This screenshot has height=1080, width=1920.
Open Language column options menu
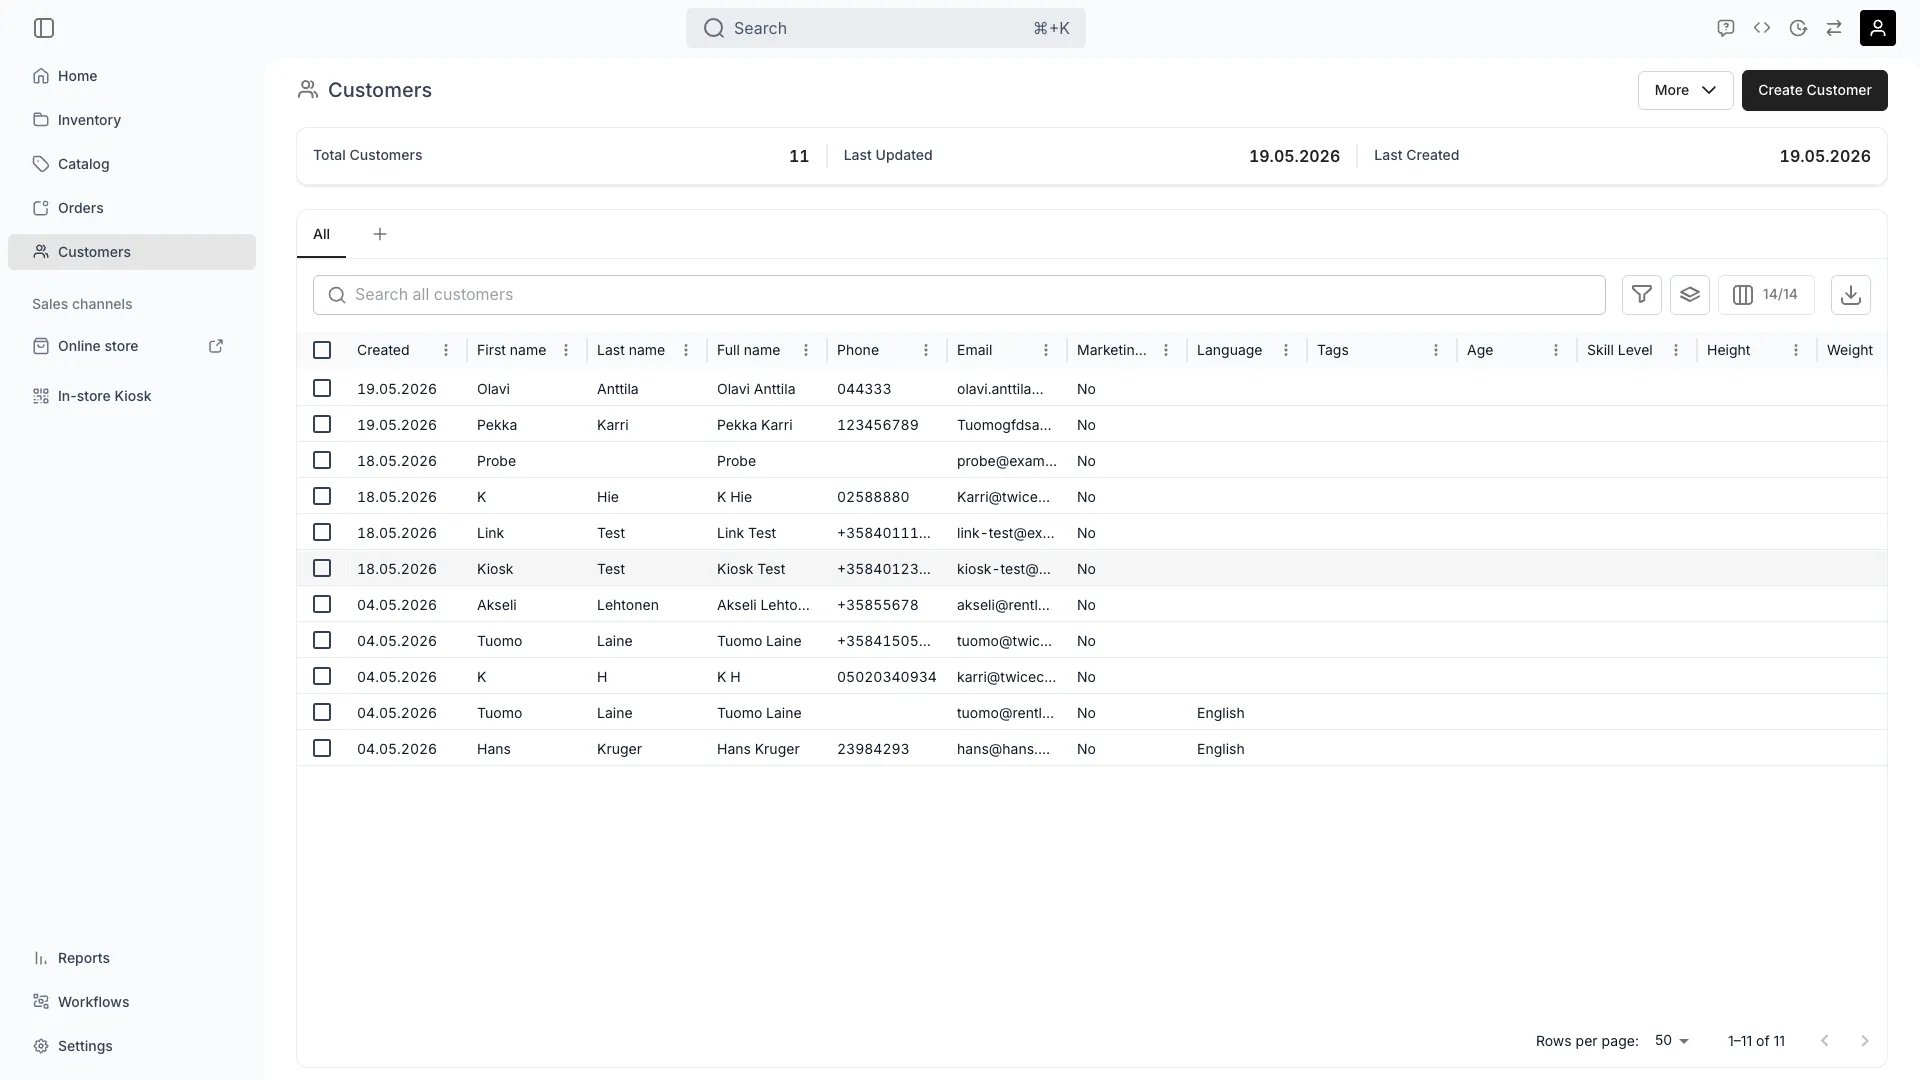(x=1286, y=350)
